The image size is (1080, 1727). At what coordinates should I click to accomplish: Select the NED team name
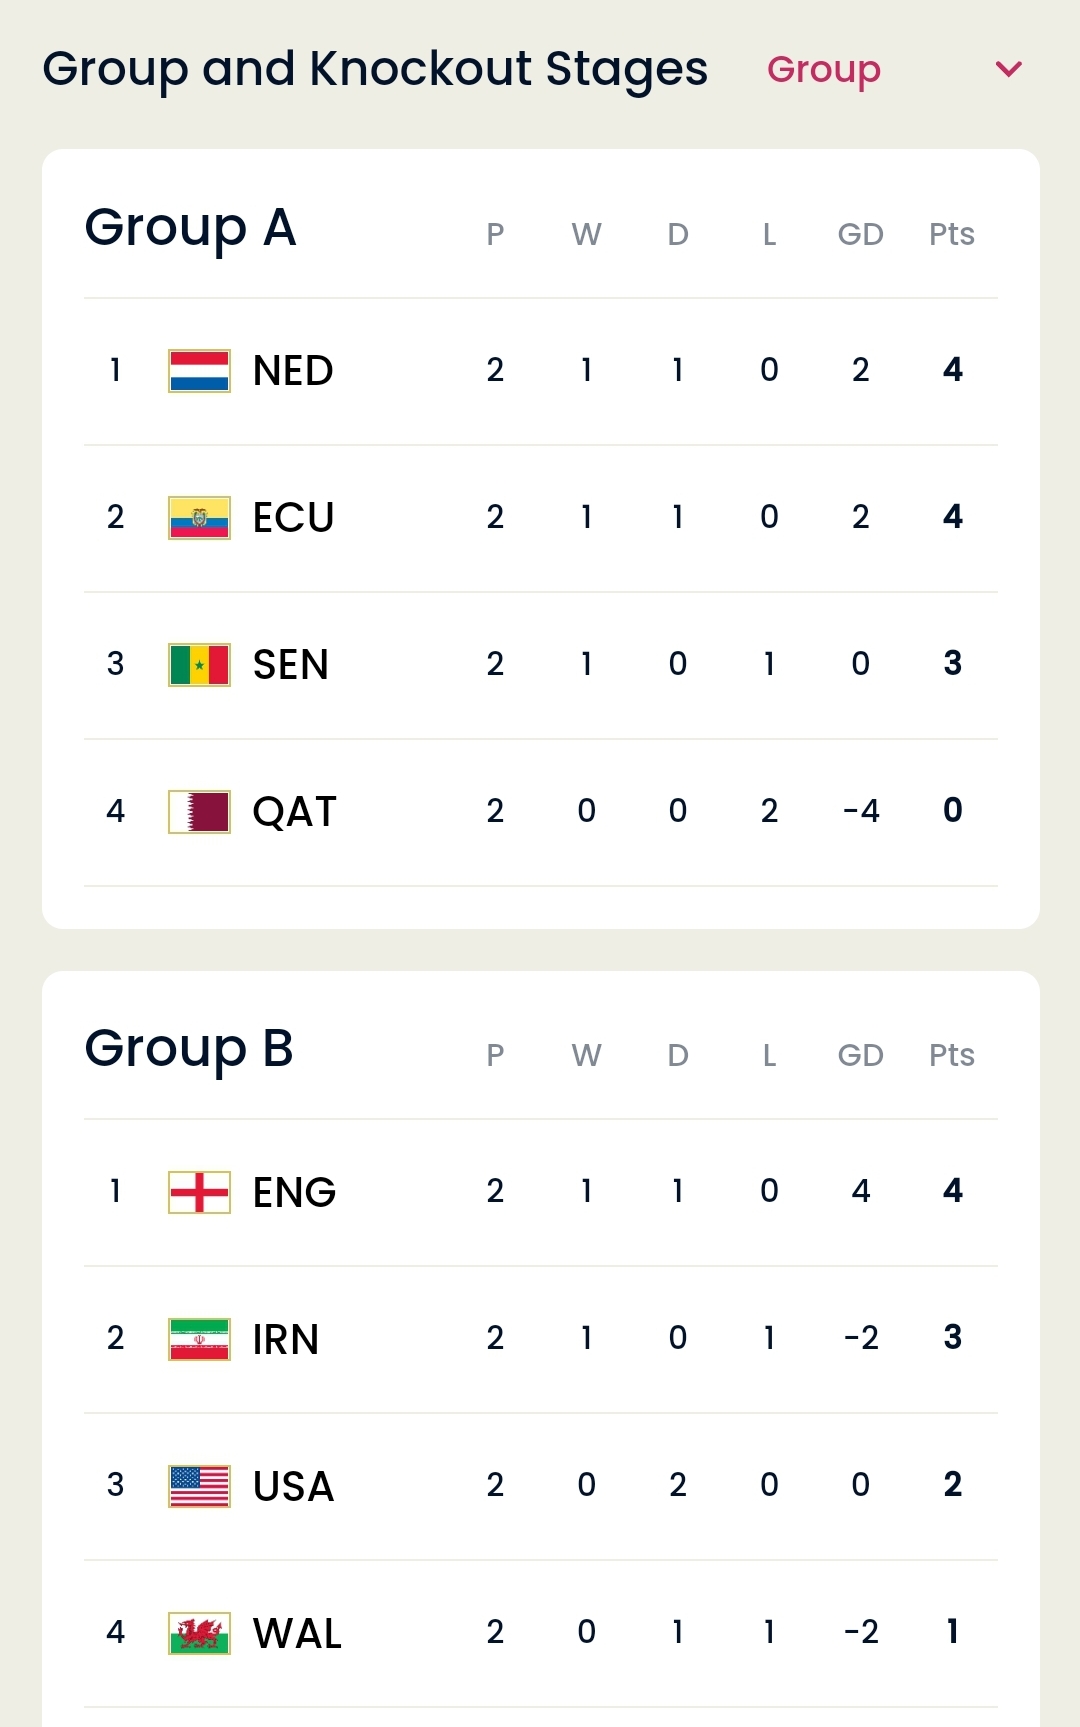point(293,371)
